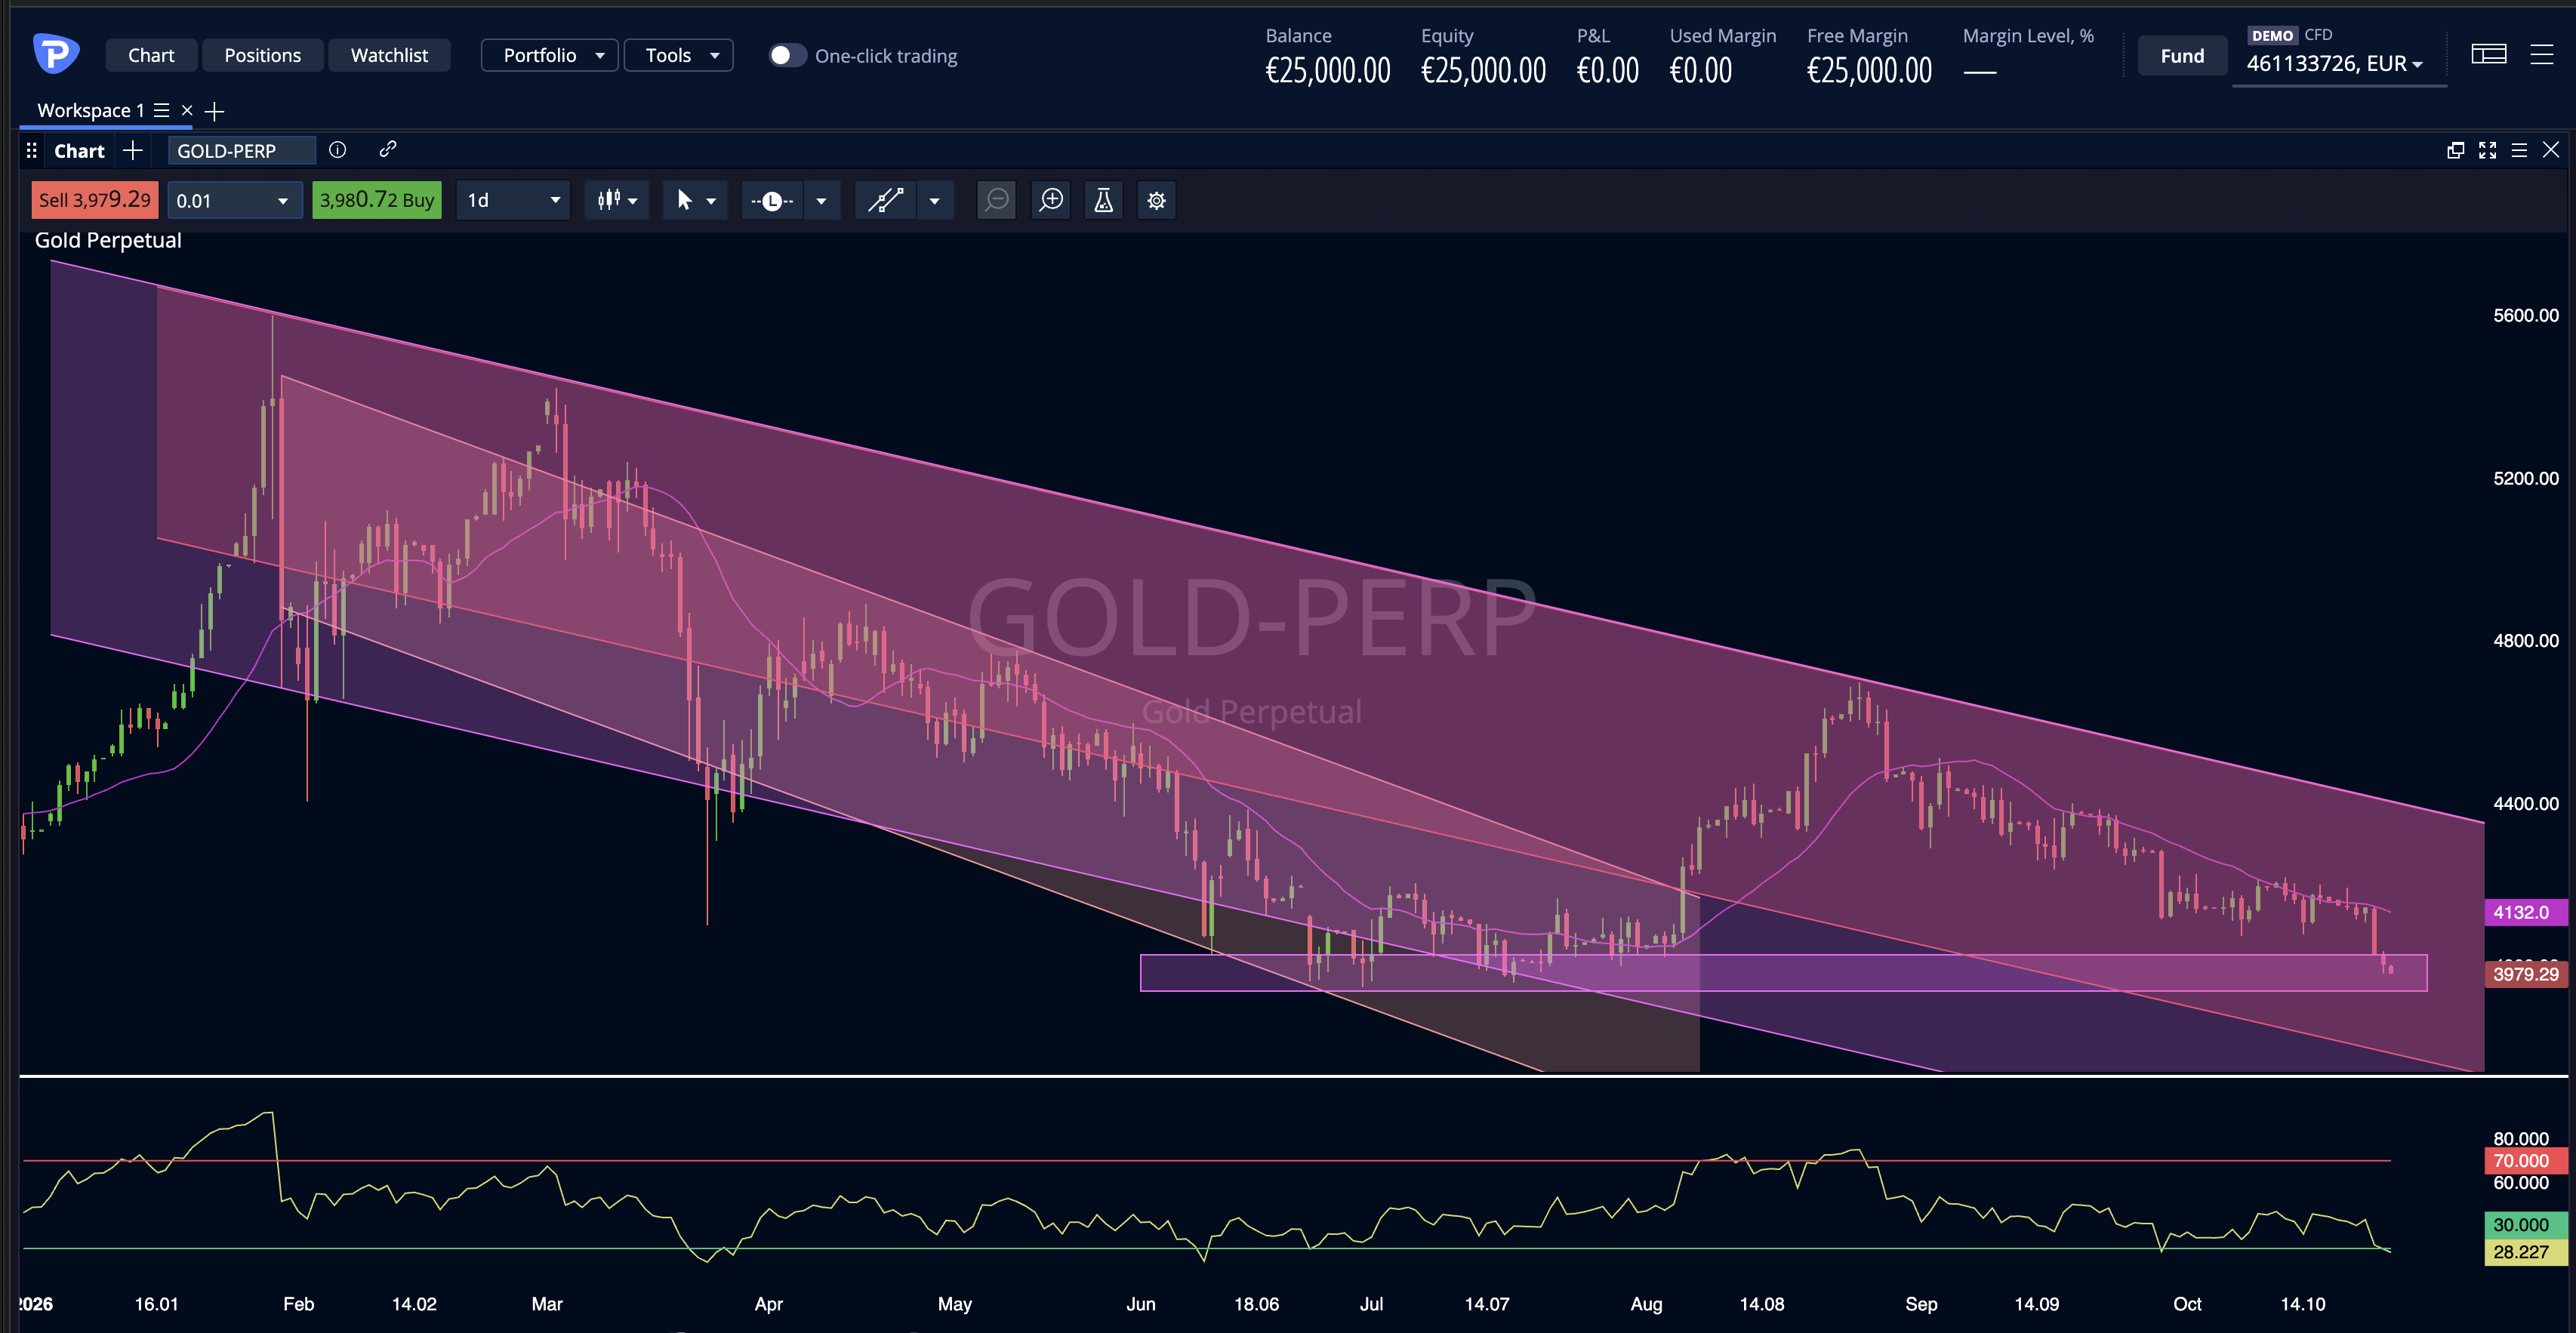This screenshot has width=2576, height=1333.
Task: Expand the 1d timeframe dropdown
Action: [x=513, y=200]
